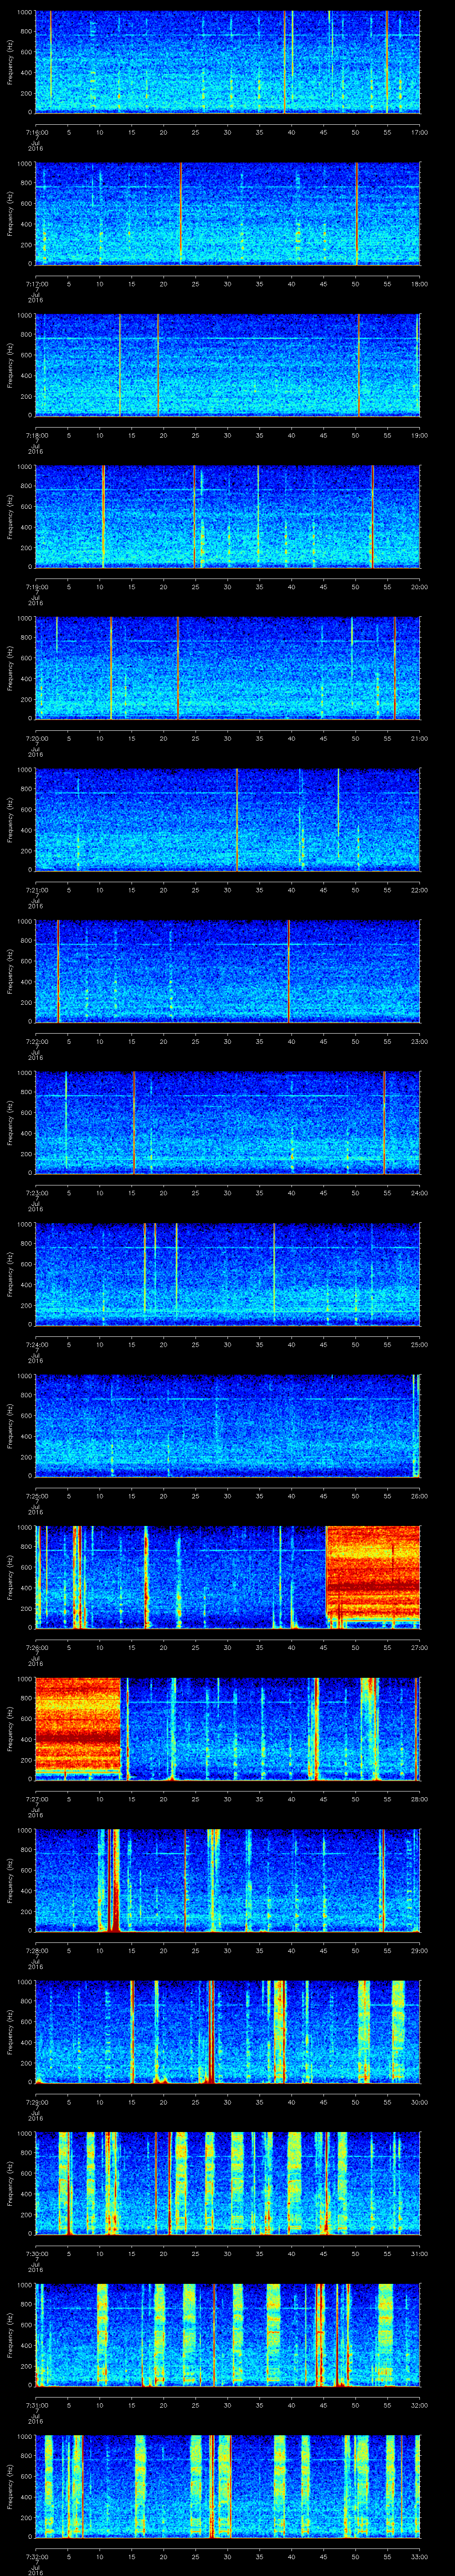Click the 7:31:00 start time label
Screen dimensions: 455x2576
click(x=36, y=2404)
